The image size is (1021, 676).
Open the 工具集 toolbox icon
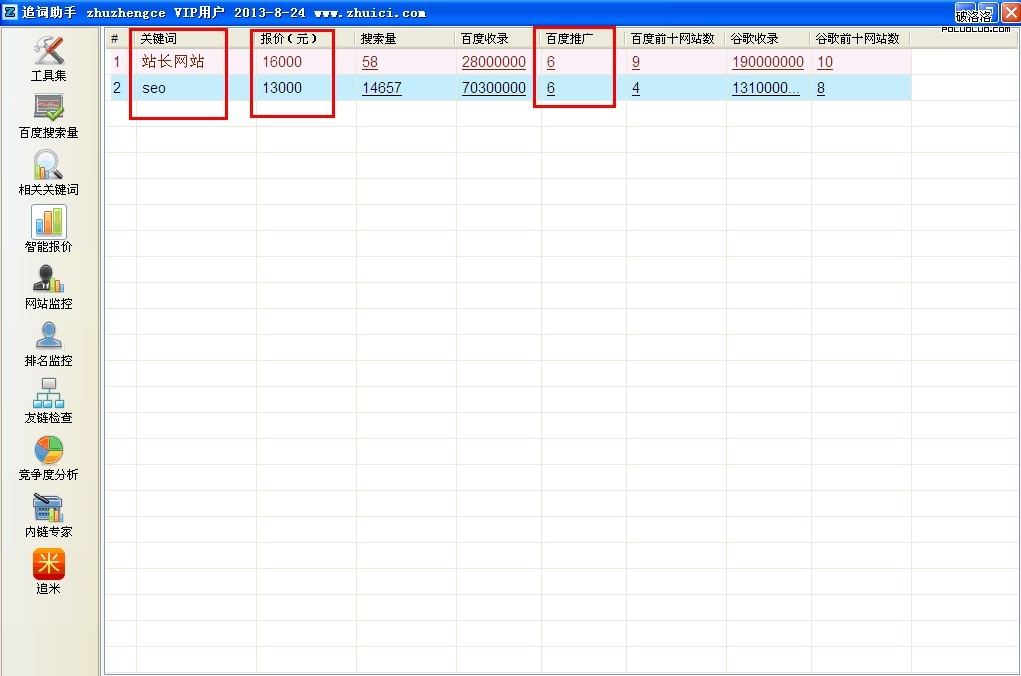tap(48, 56)
